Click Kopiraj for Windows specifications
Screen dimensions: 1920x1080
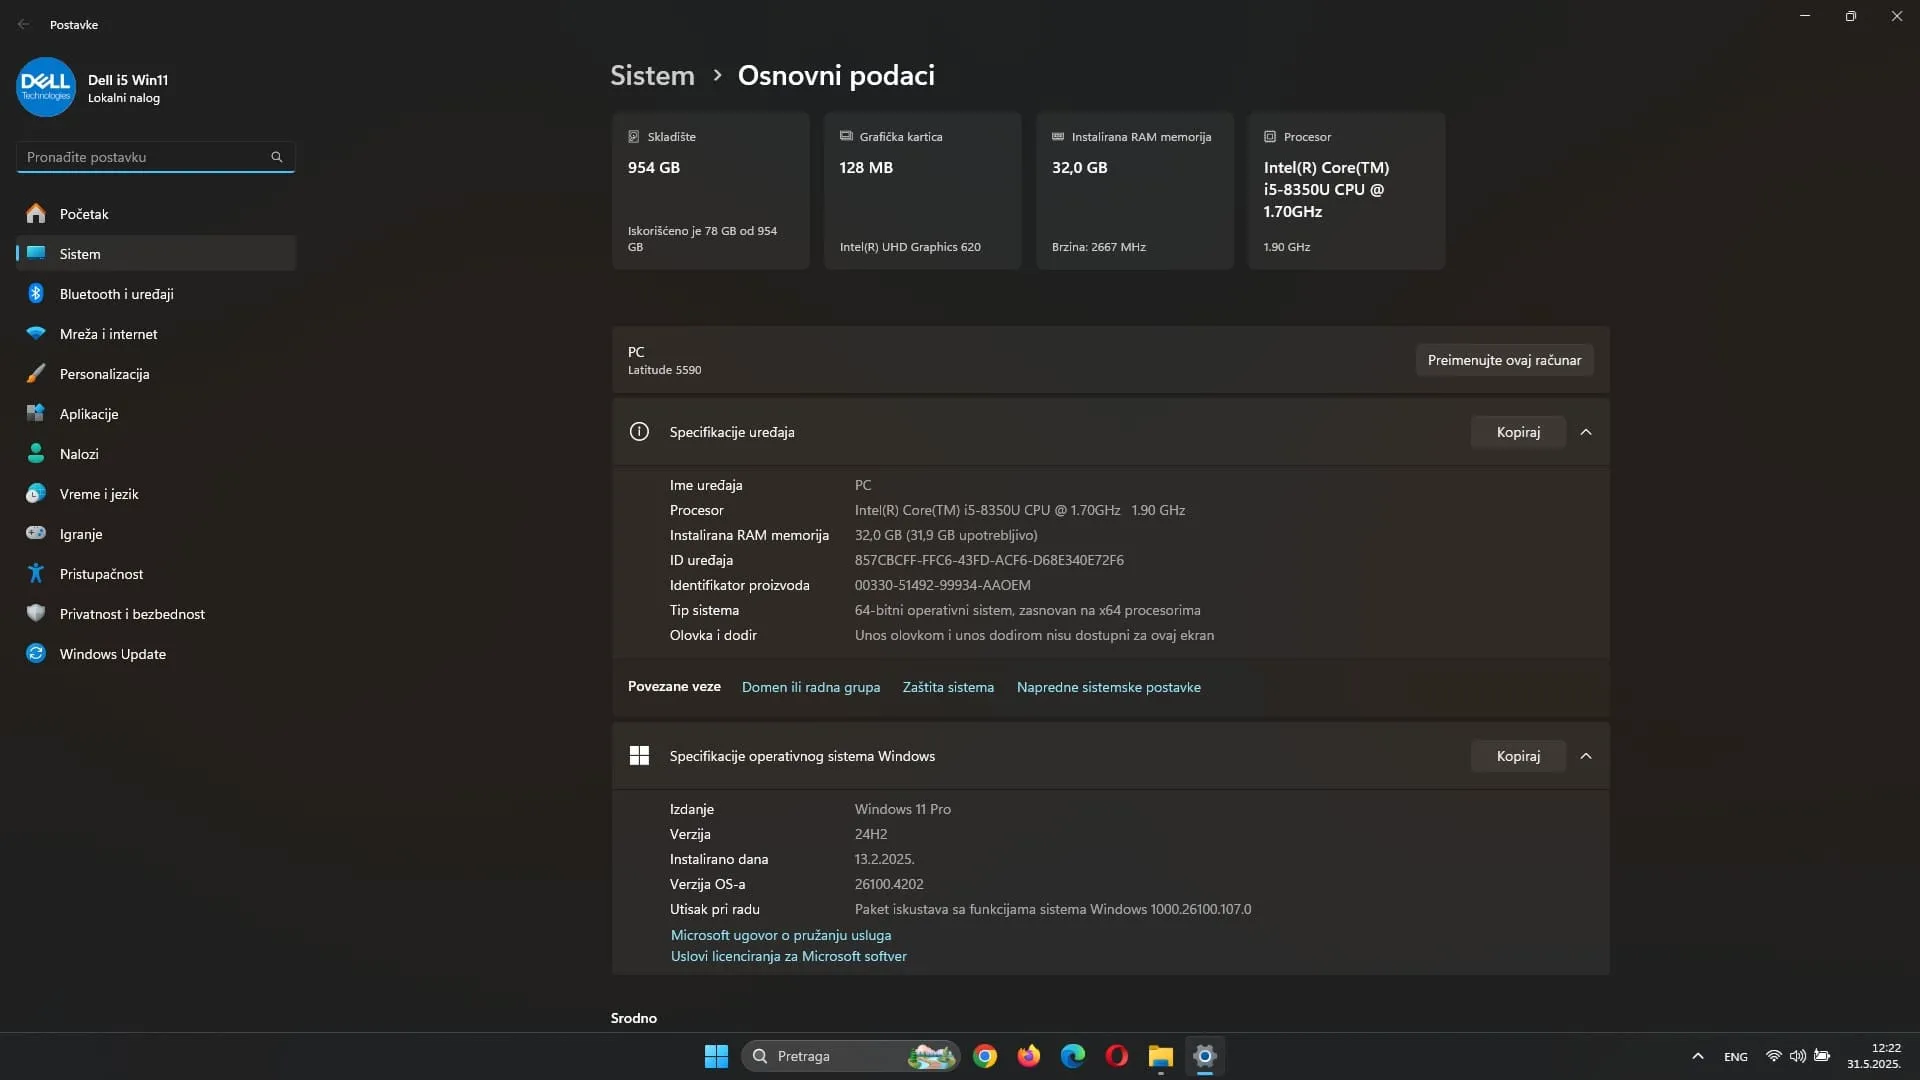(1518, 756)
